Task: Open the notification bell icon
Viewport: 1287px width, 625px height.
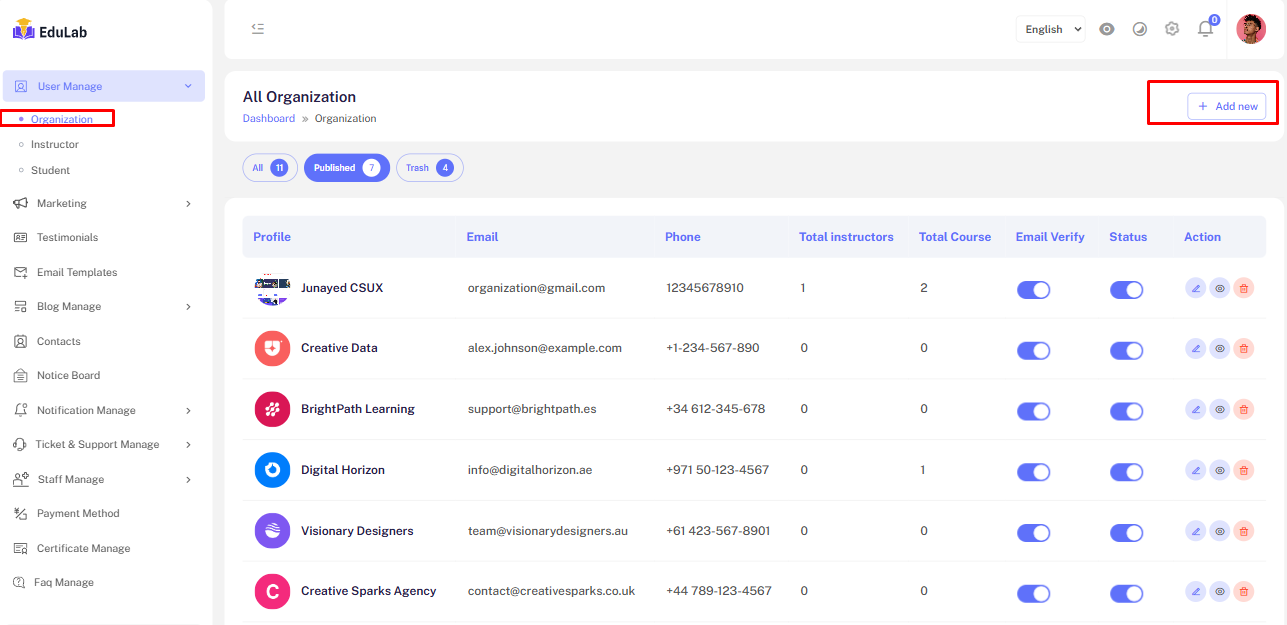Action: click(1205, 29)
